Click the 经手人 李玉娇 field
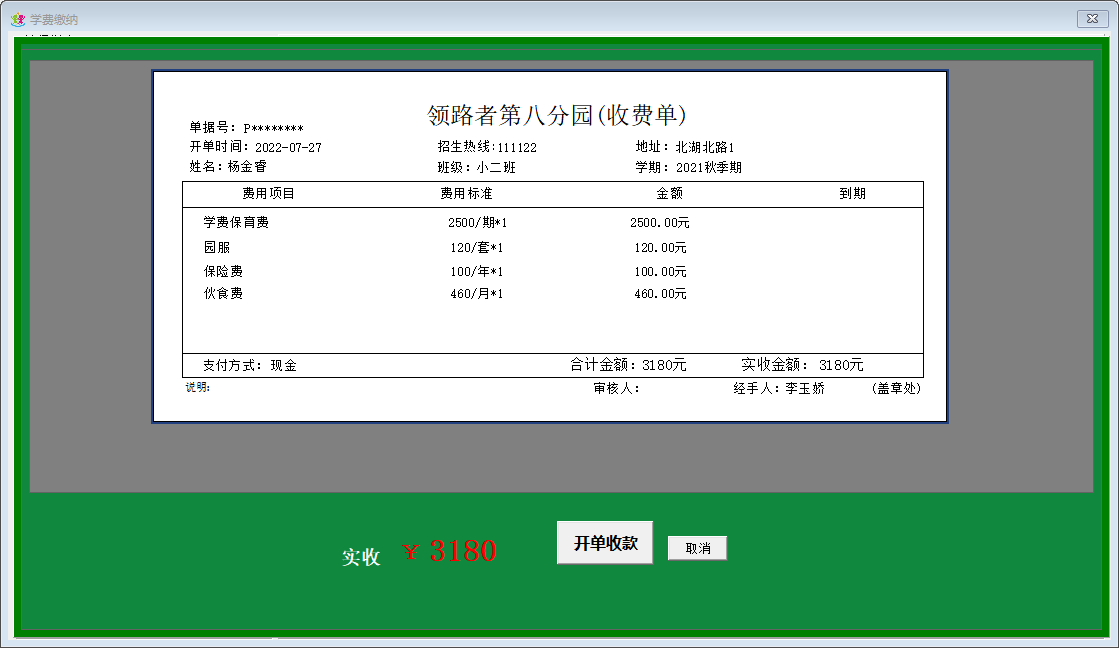 tap(779, 389)
